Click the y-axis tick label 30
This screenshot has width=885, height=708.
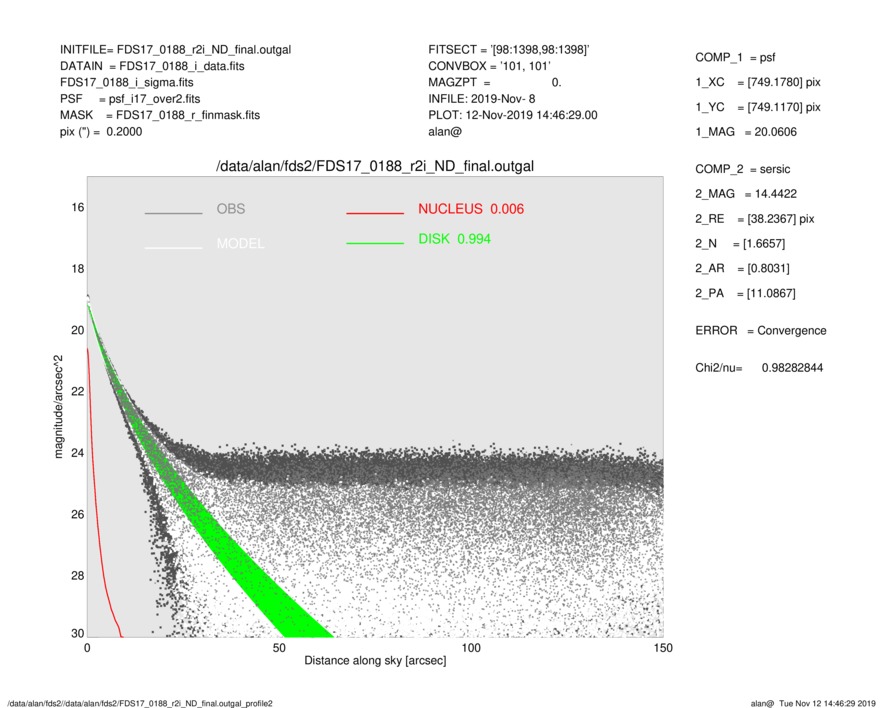coord(77,633)
